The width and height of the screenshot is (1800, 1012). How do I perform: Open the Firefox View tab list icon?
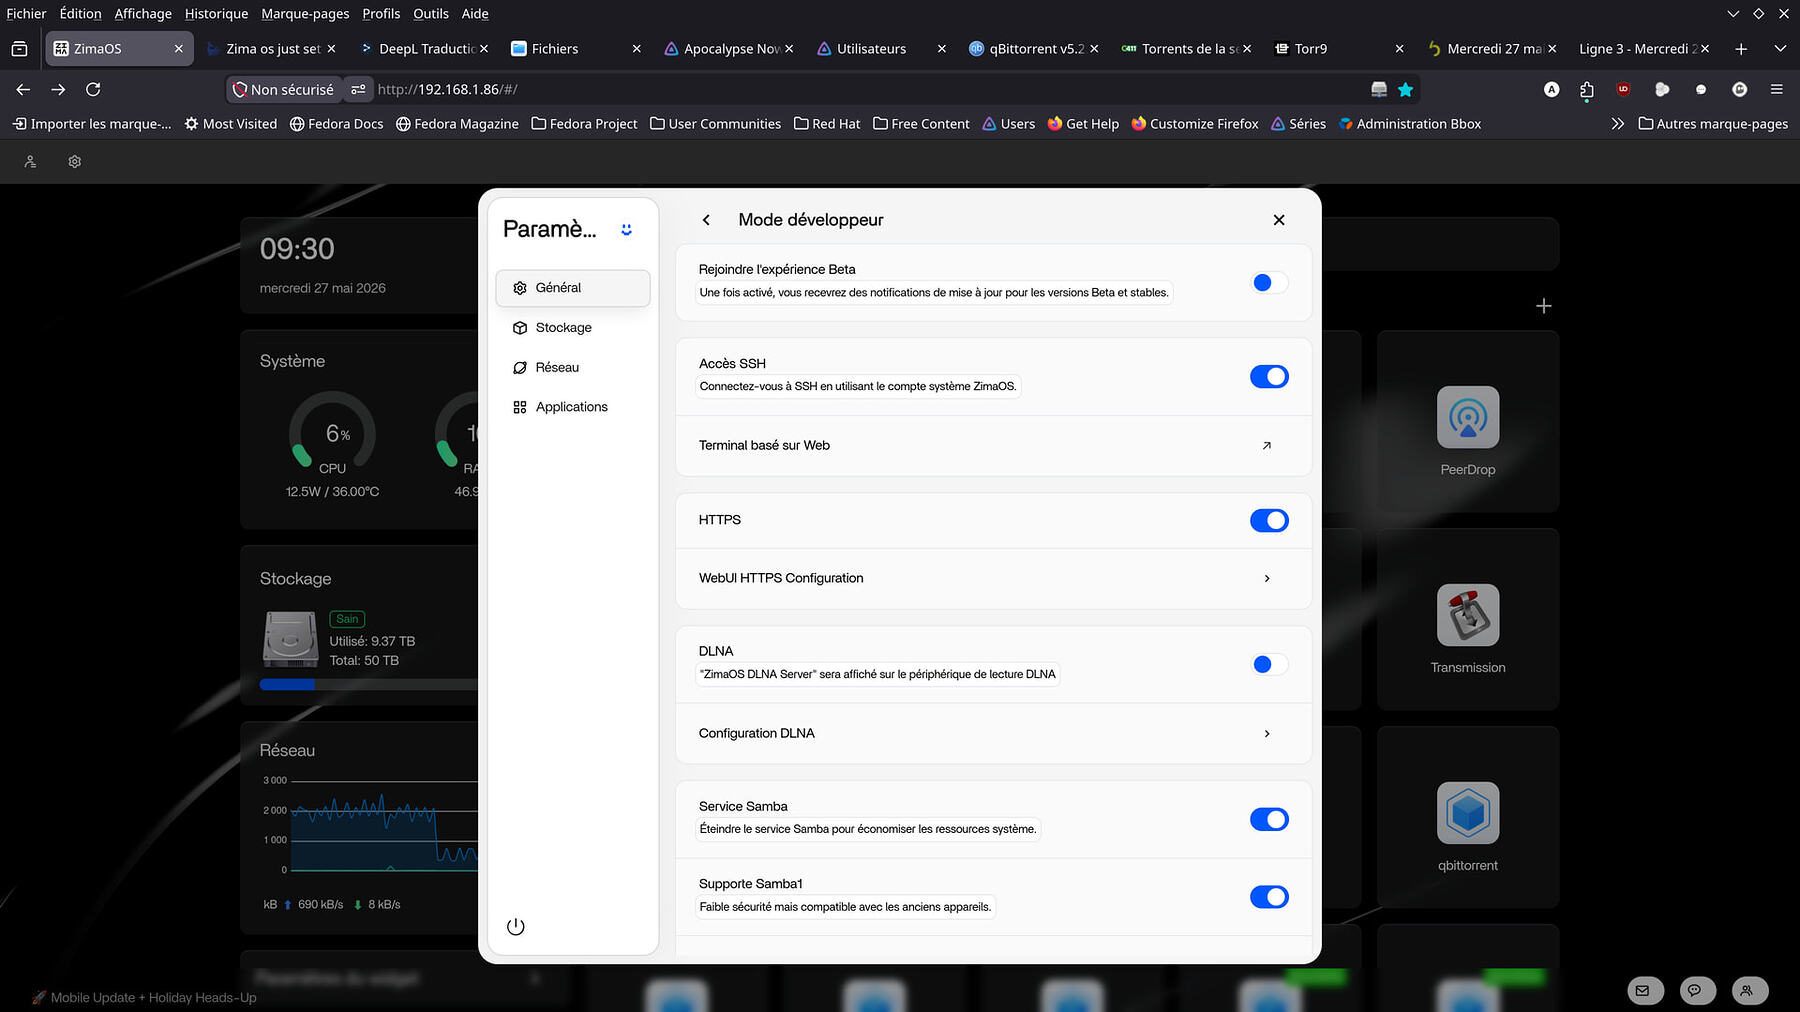tap(19, 49)
